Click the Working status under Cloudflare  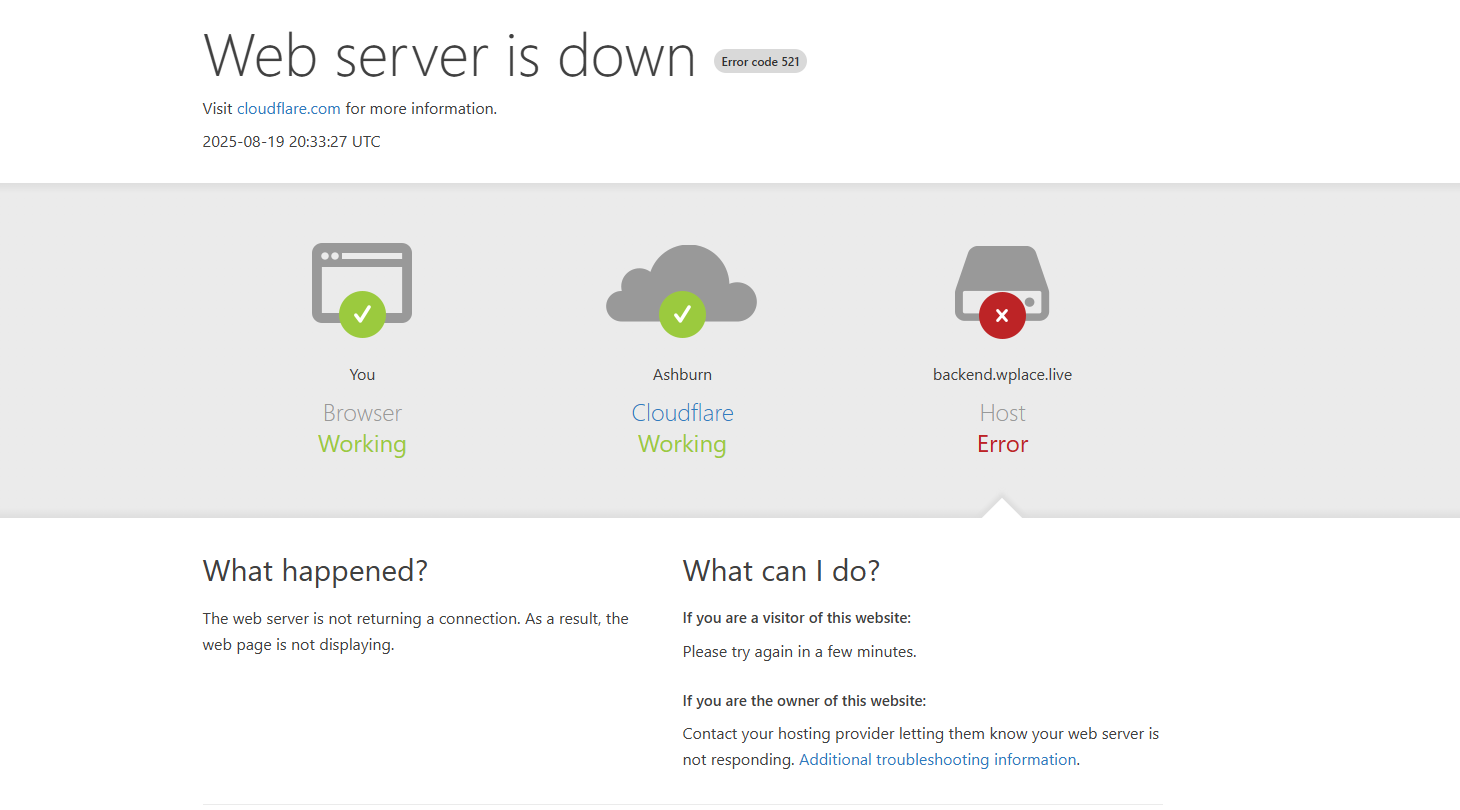point(682,444)
